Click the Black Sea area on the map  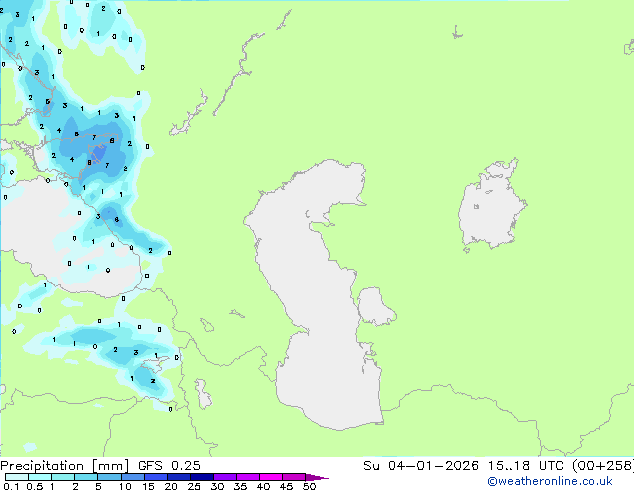[x=49, y=239]
